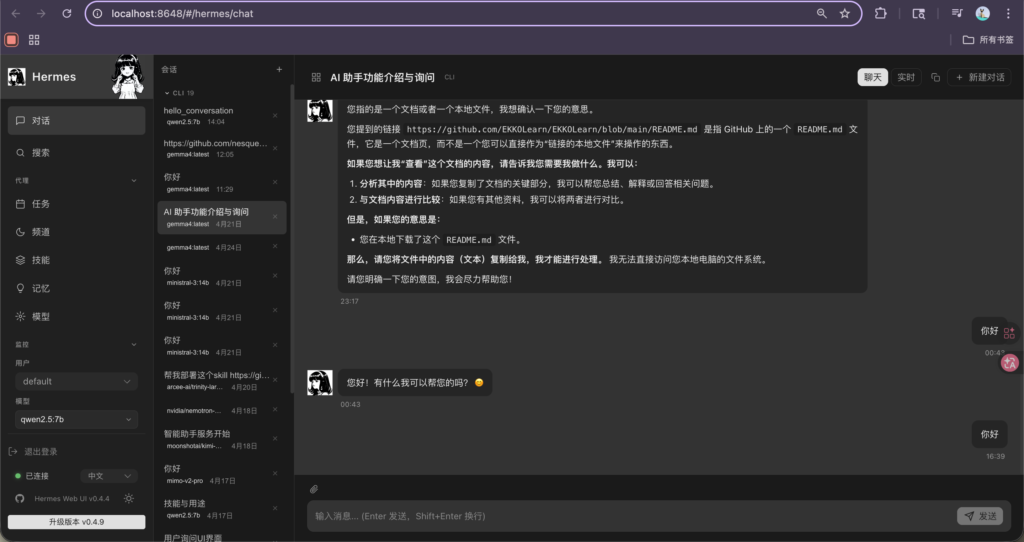
Task: Click the 你好 user message at 16:39
Action: click(x=989, y=434)
